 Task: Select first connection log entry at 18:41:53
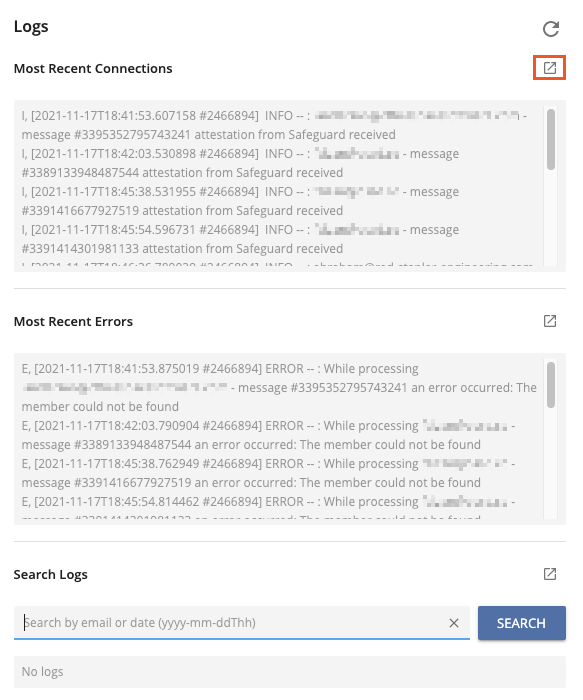pos(274,125)
